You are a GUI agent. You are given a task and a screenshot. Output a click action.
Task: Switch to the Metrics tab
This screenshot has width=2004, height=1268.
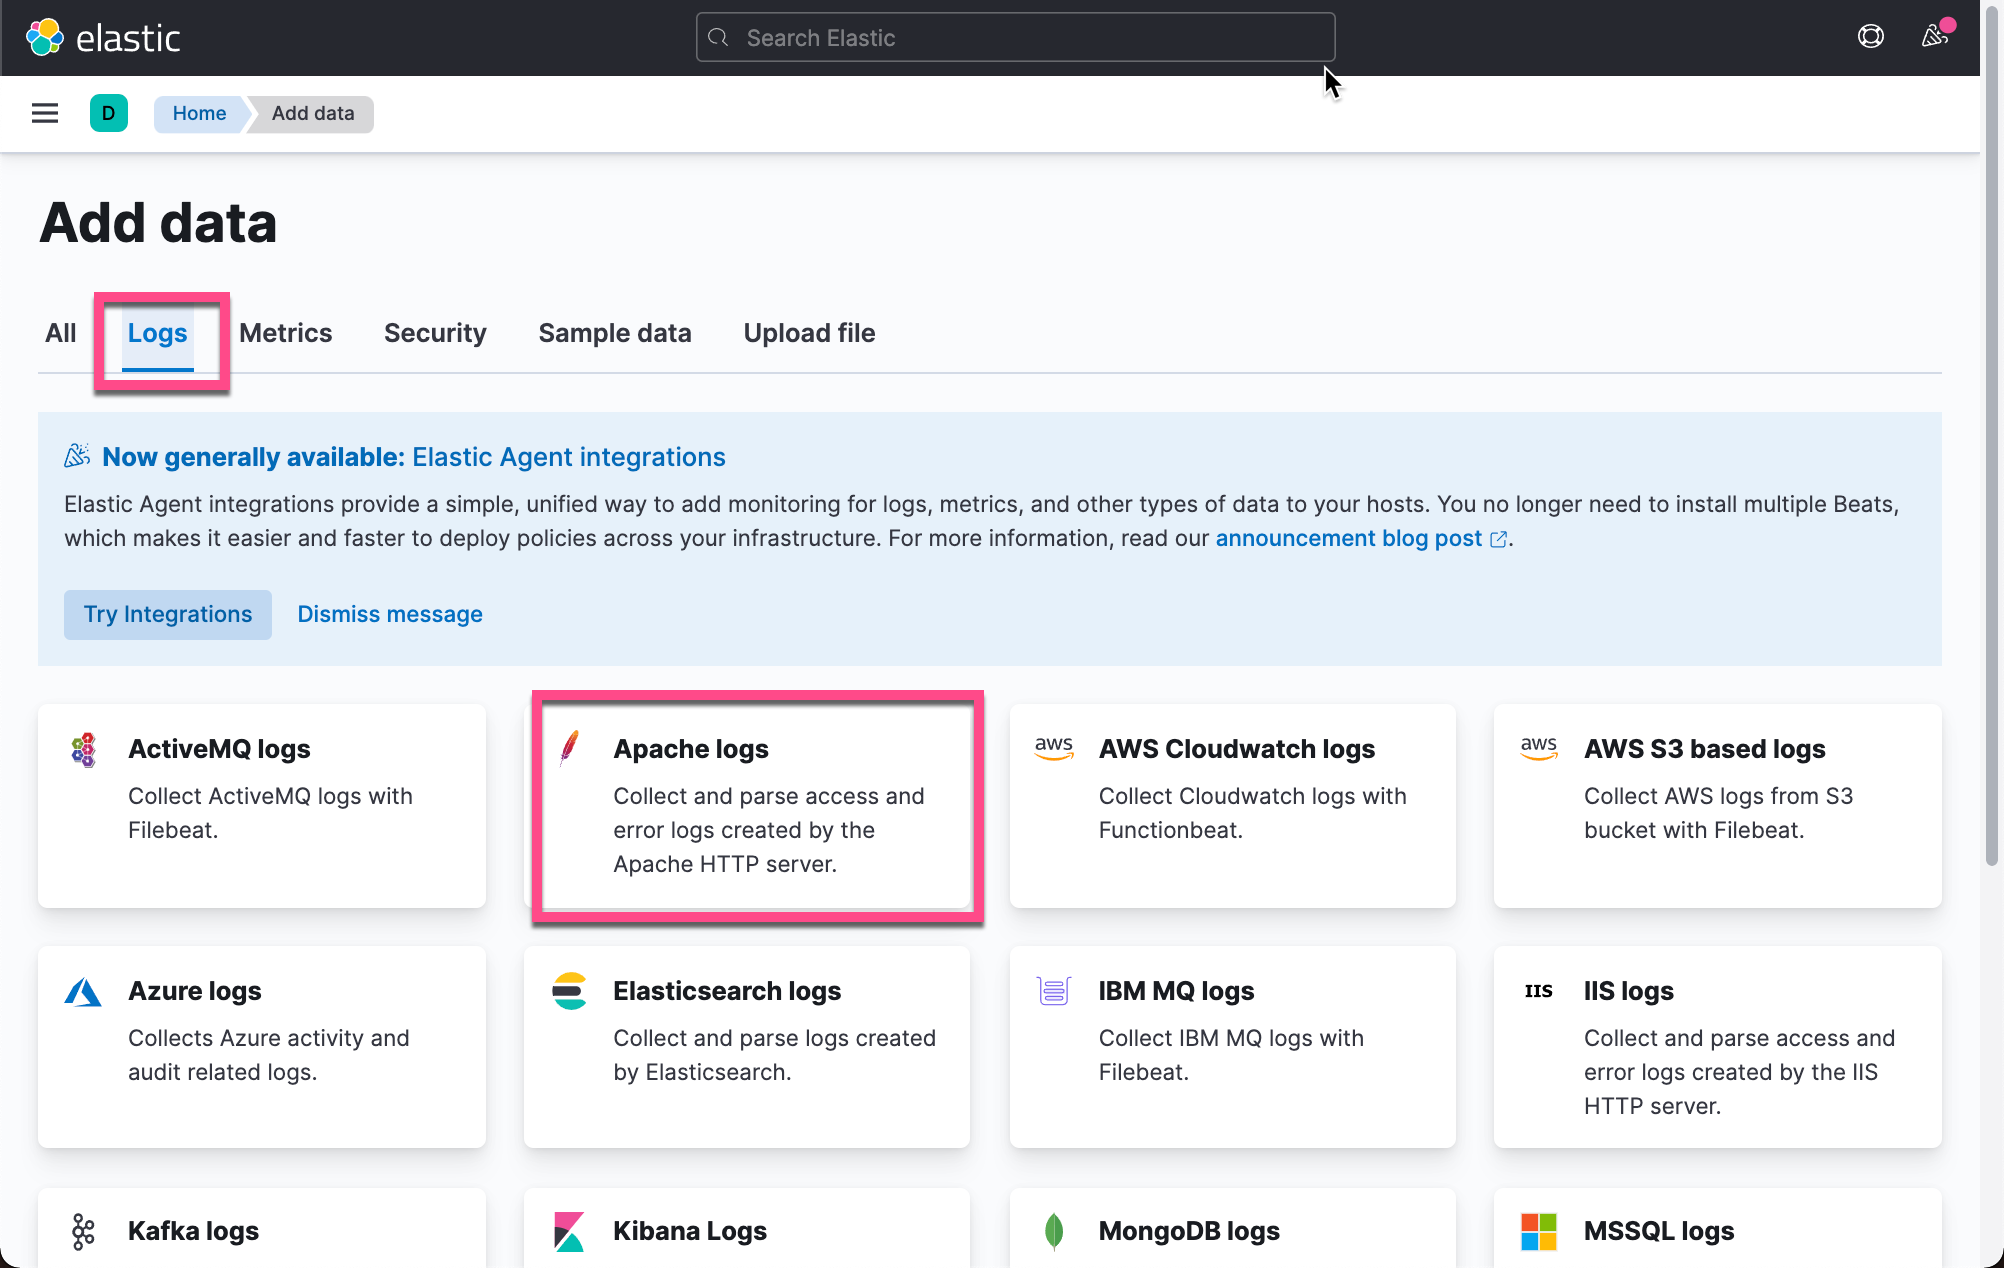pyautogui.click(x=285, y=333)
